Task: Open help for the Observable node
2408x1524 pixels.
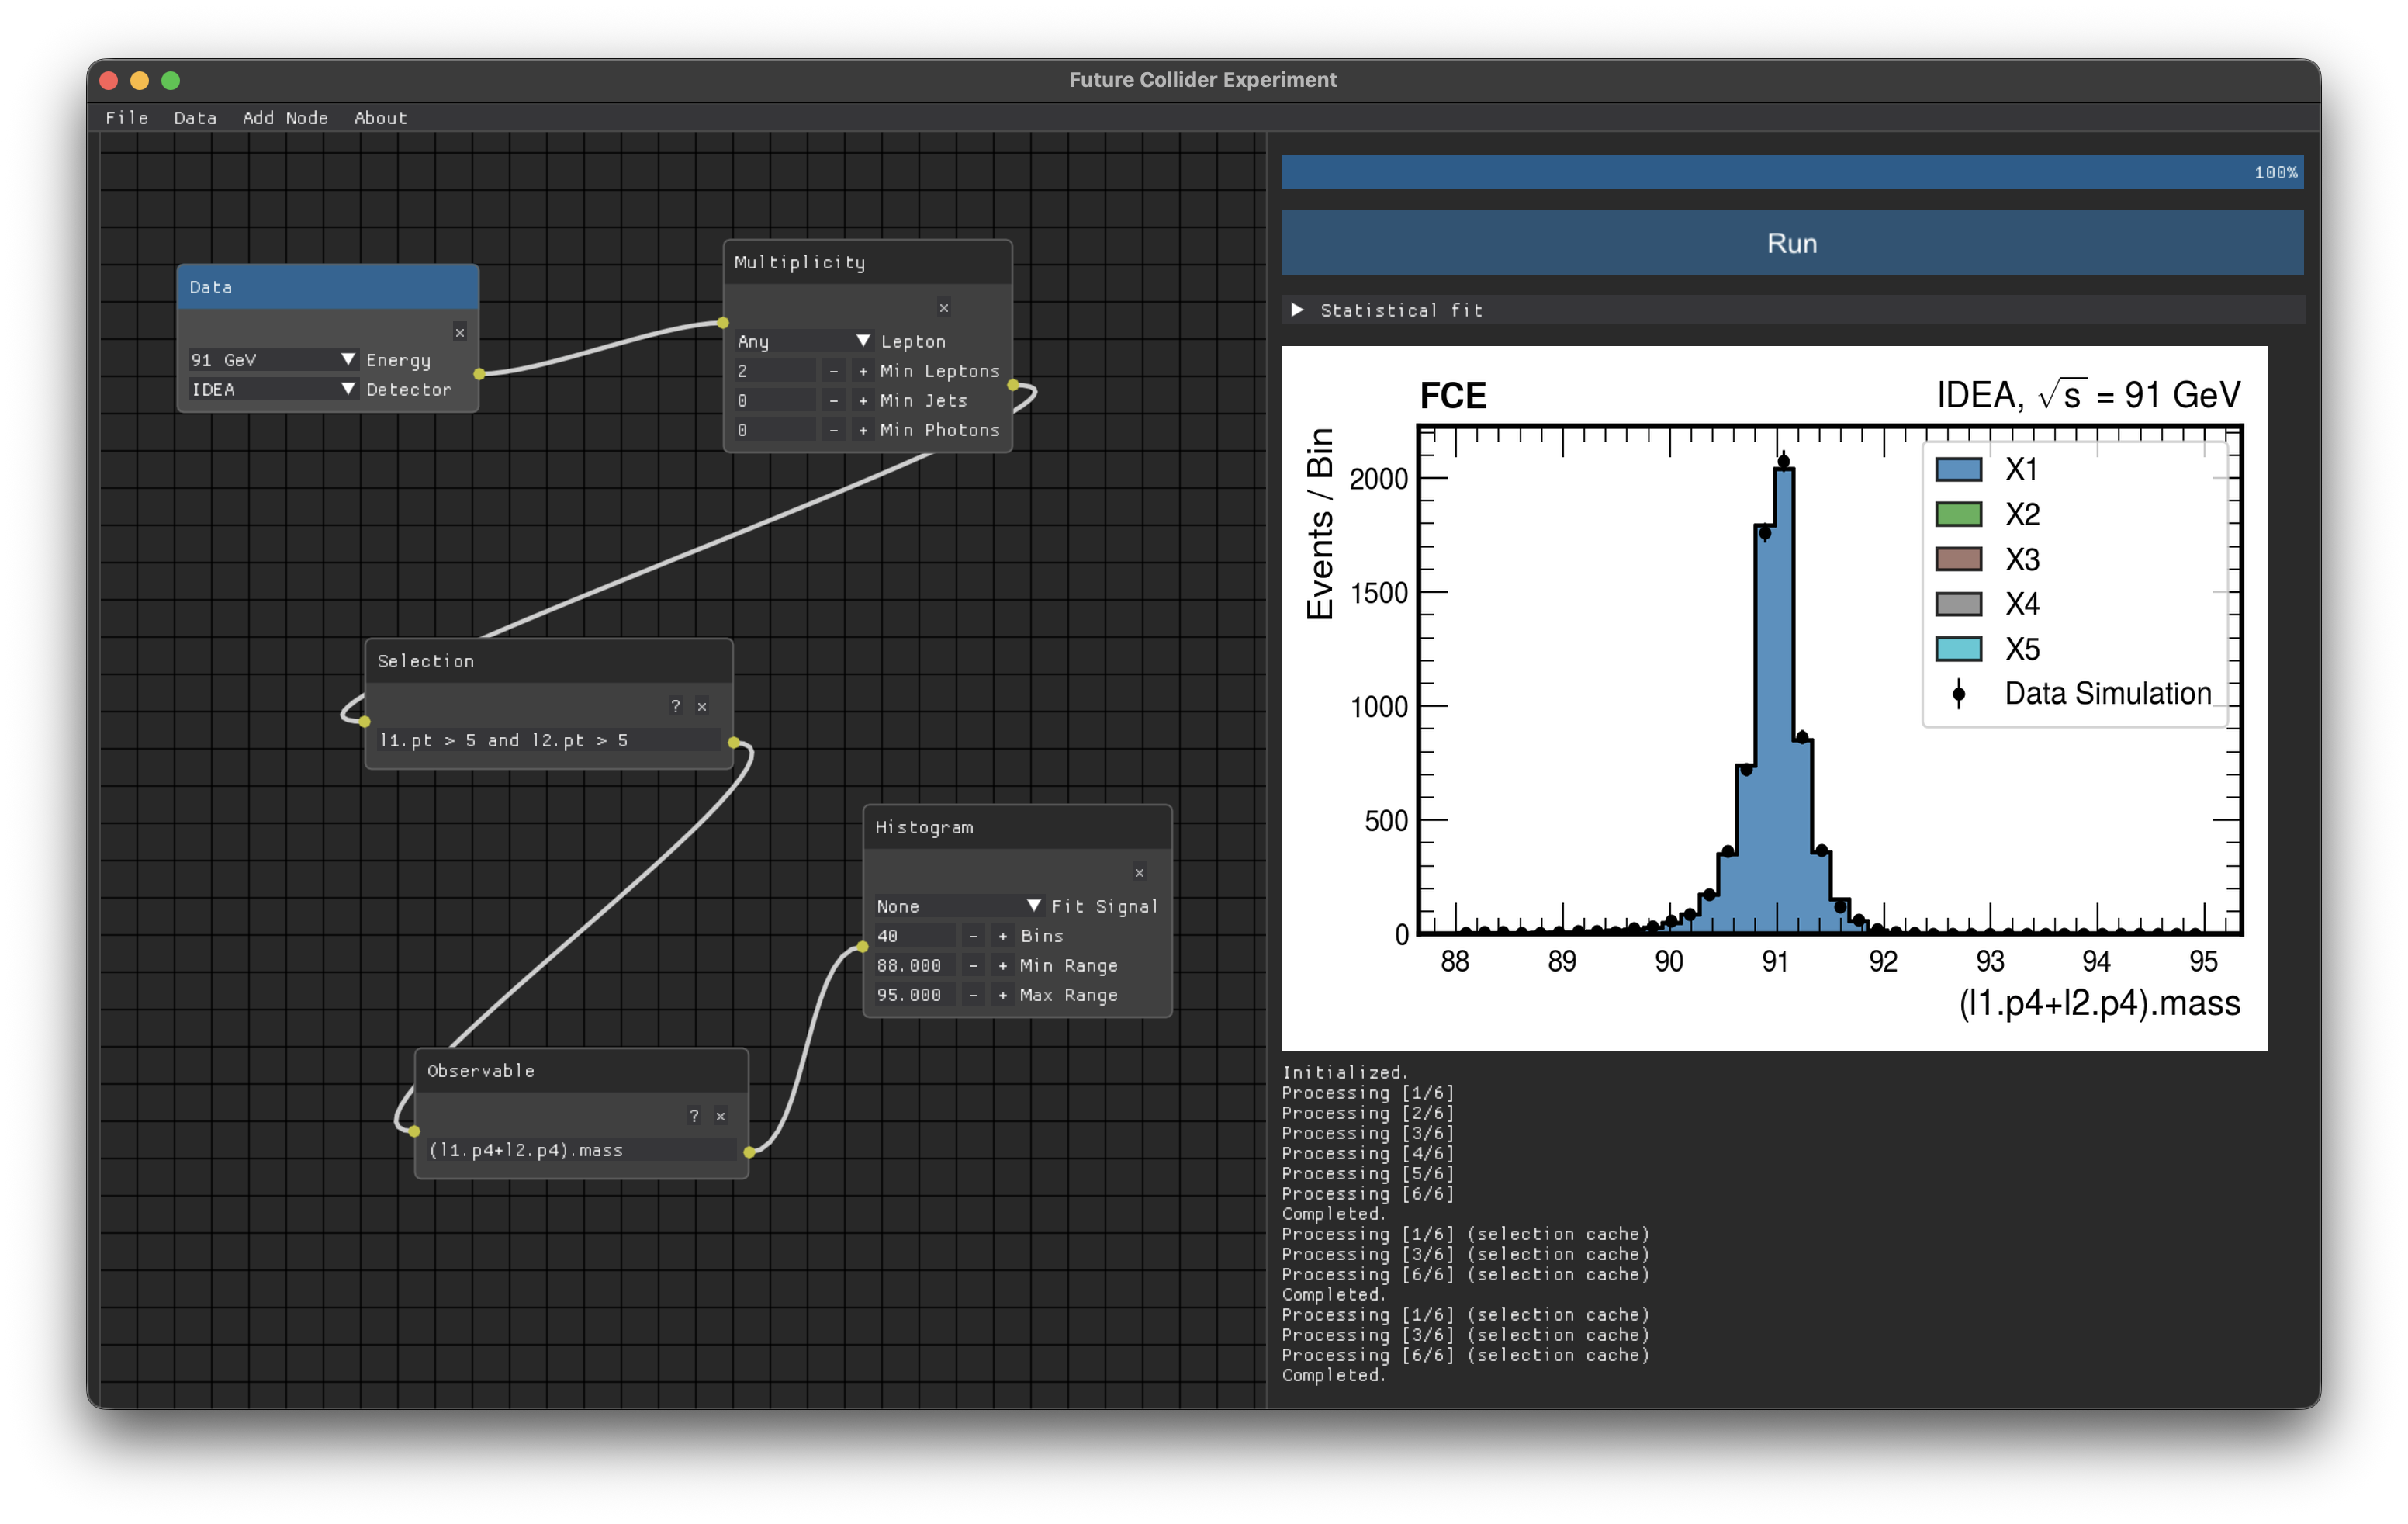Action: coord(694,1116)
